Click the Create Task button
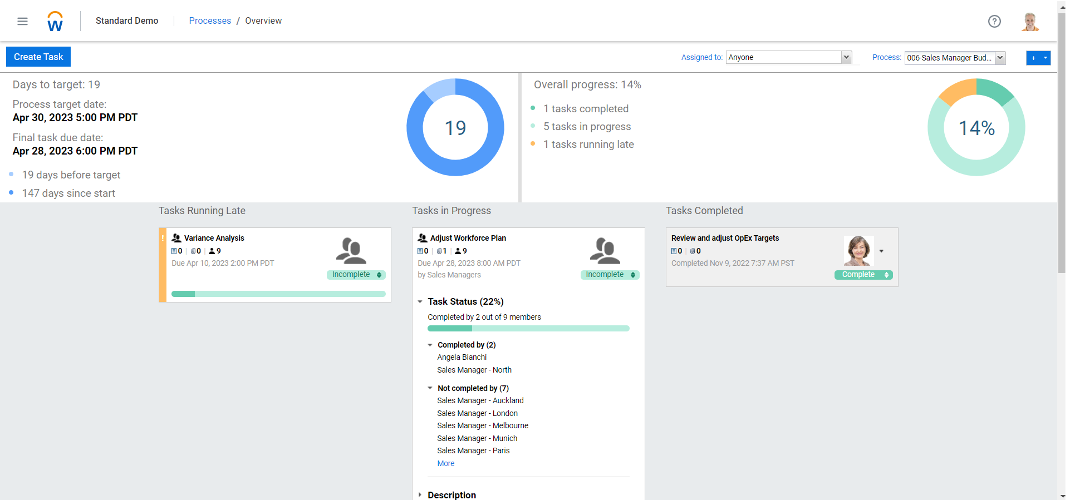 pyautogui.click(x=38, y=57)
